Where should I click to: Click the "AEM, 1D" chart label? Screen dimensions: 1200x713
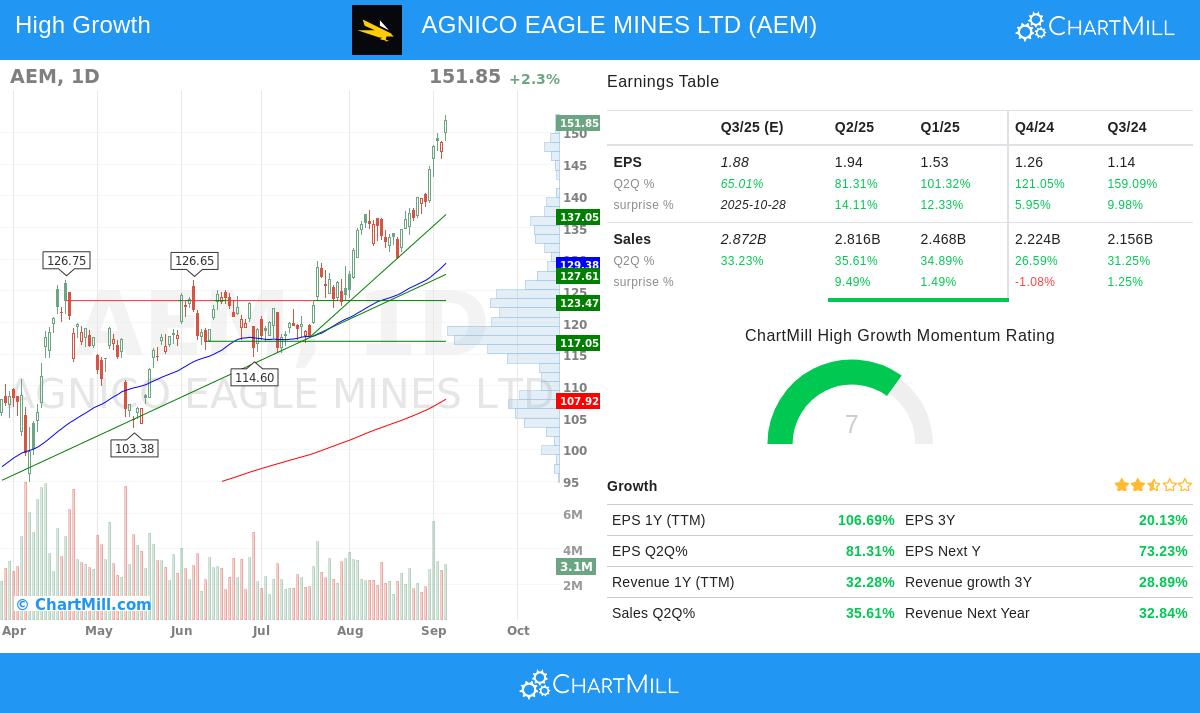55,76
